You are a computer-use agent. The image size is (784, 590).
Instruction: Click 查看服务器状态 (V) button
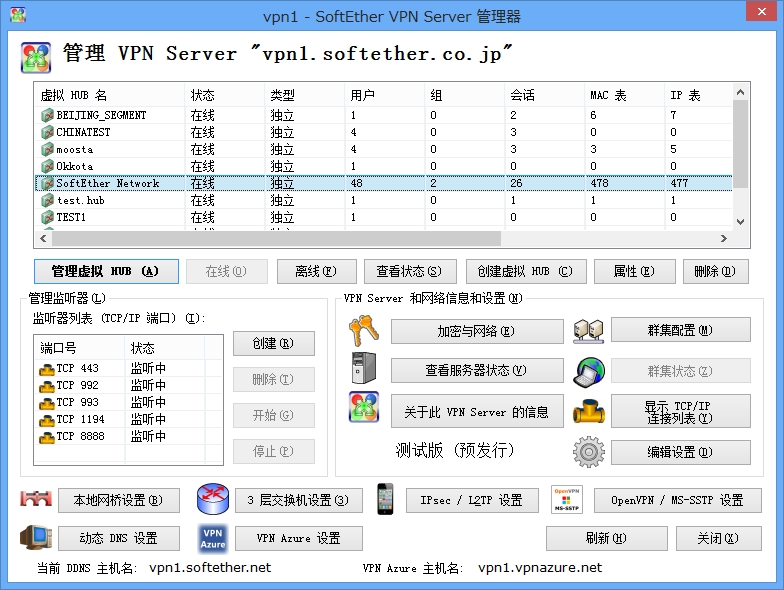(477, 370)
